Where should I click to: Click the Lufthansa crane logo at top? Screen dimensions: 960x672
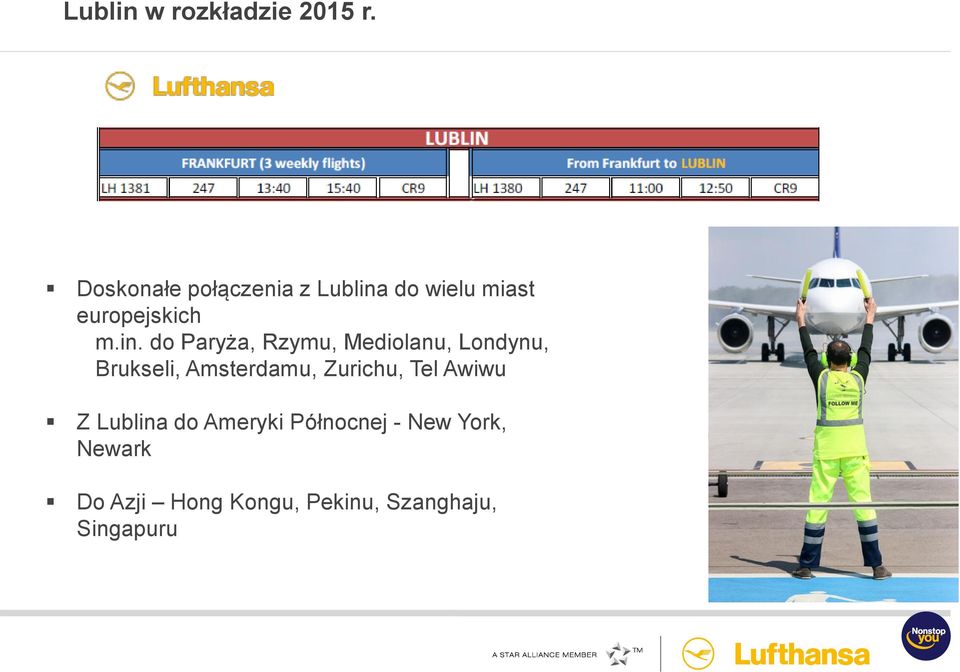coord(120,86)
